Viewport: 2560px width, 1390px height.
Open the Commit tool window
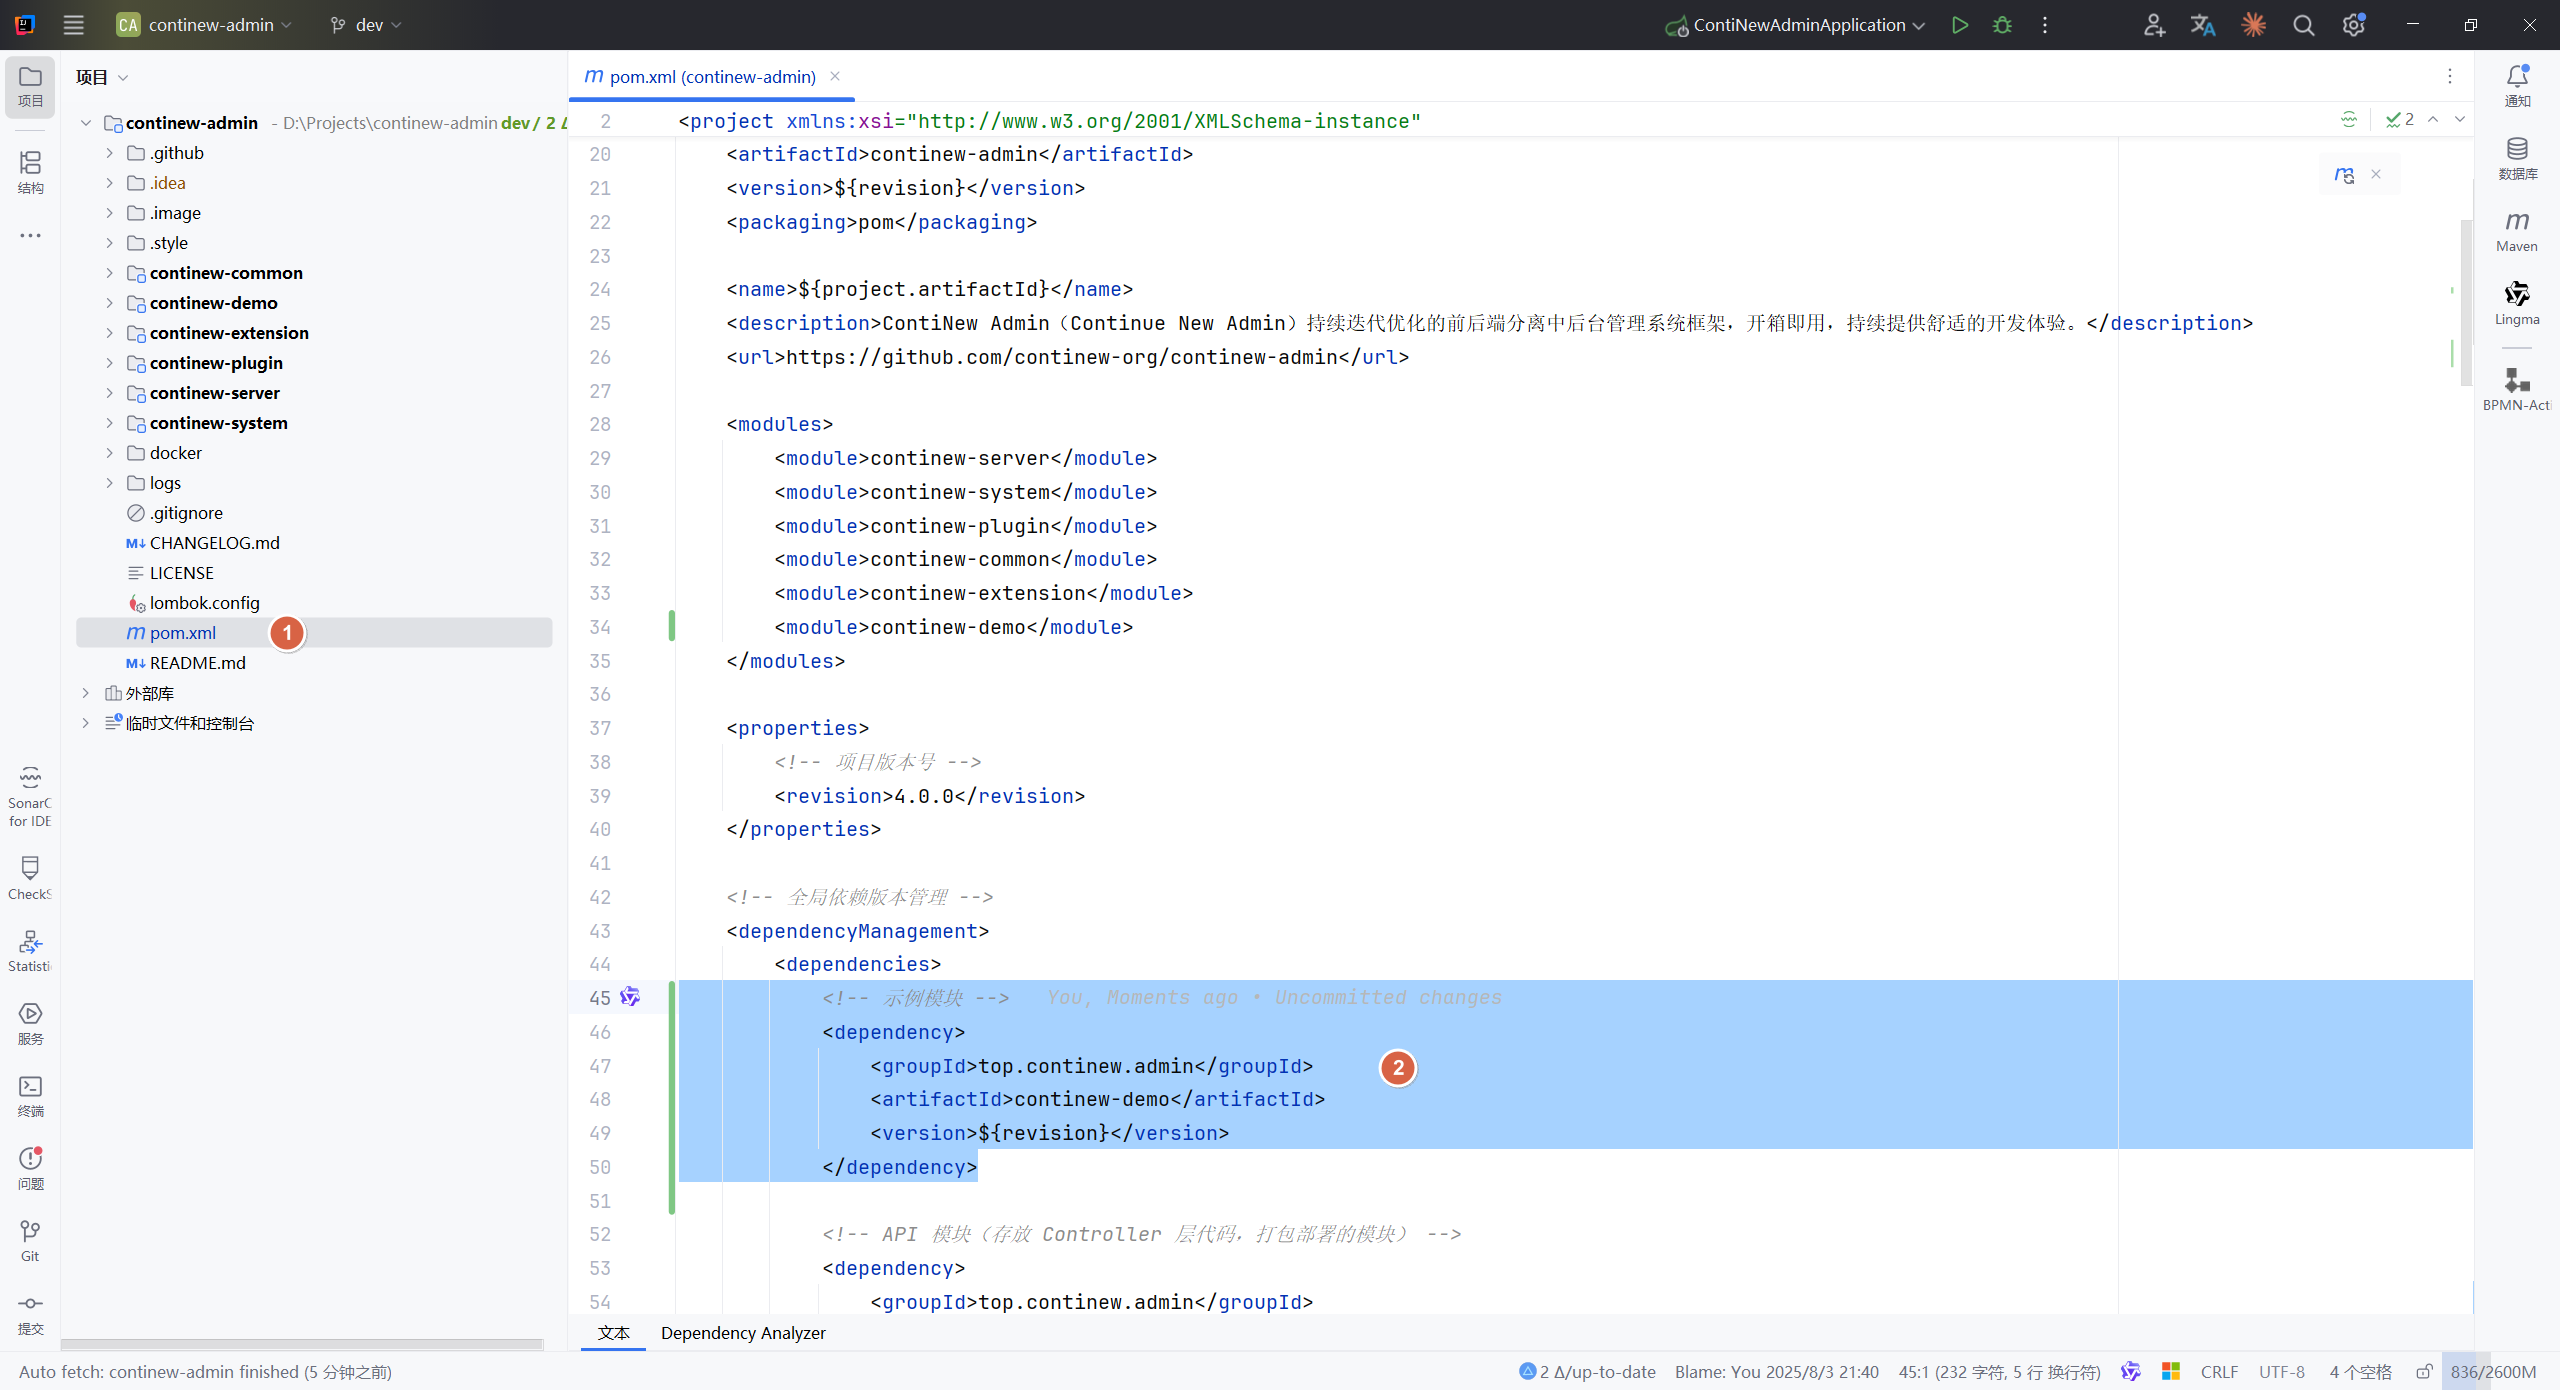(30, 1314)
